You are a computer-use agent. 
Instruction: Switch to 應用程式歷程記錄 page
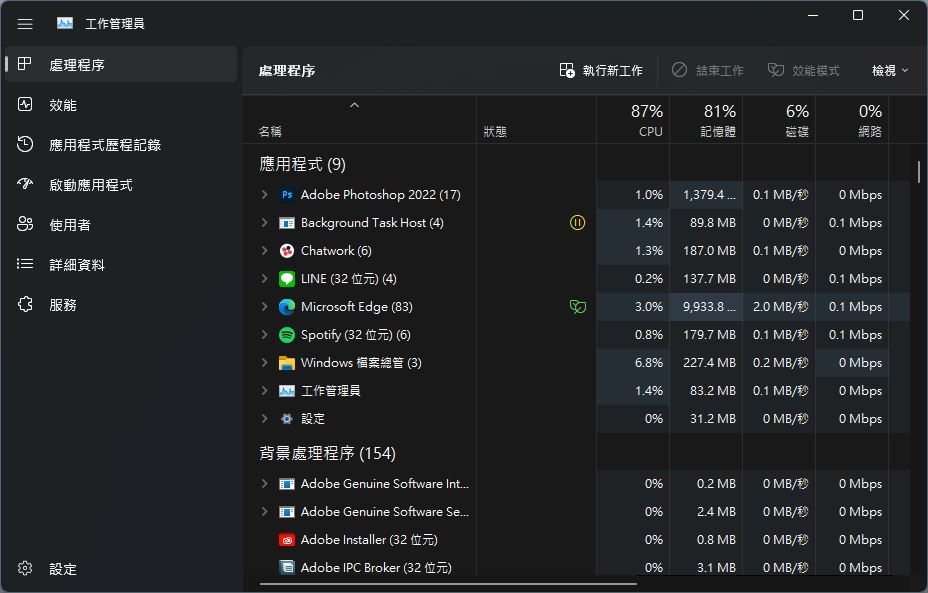click(121, 144)
